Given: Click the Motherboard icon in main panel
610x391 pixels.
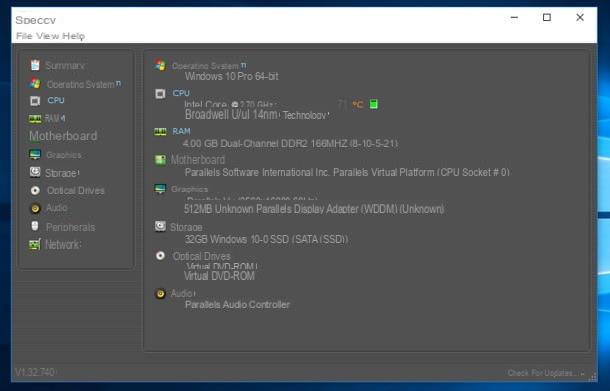Looking at the screenshot, I should (x=160, y=160).
